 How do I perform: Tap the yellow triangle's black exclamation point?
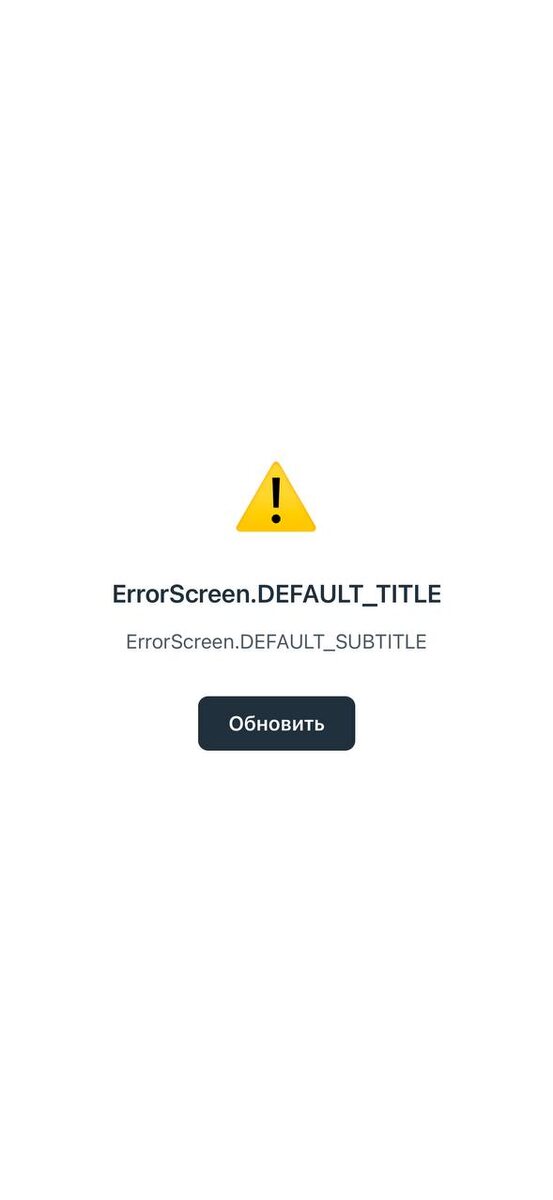click(276, 500)
